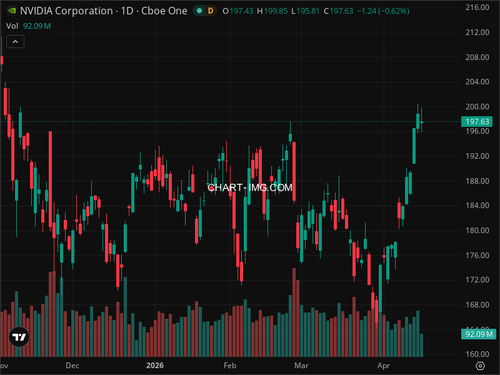Click the 180.00 price axis label

477,230
